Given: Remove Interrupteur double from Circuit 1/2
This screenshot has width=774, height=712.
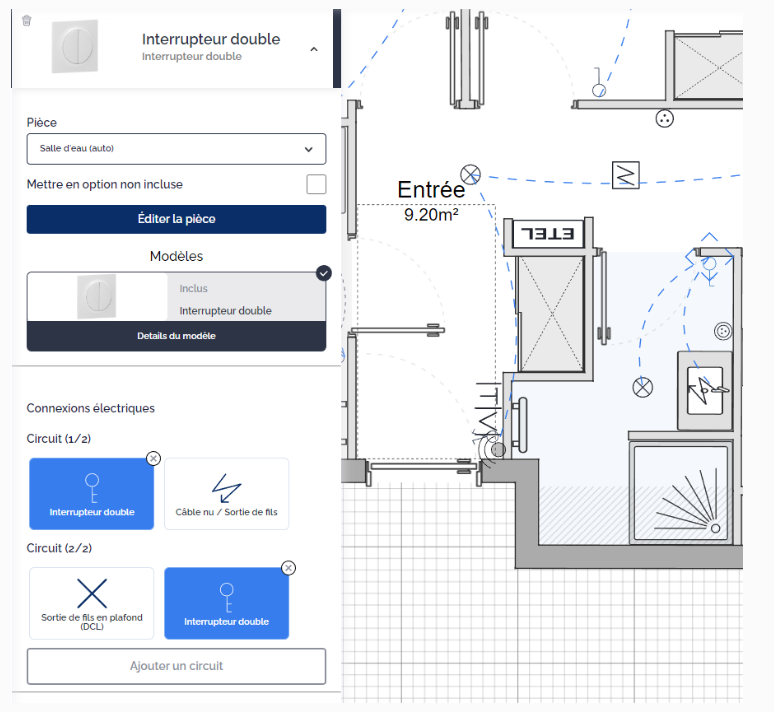Looking at the screenshot, I should click(x=153, y=458).
